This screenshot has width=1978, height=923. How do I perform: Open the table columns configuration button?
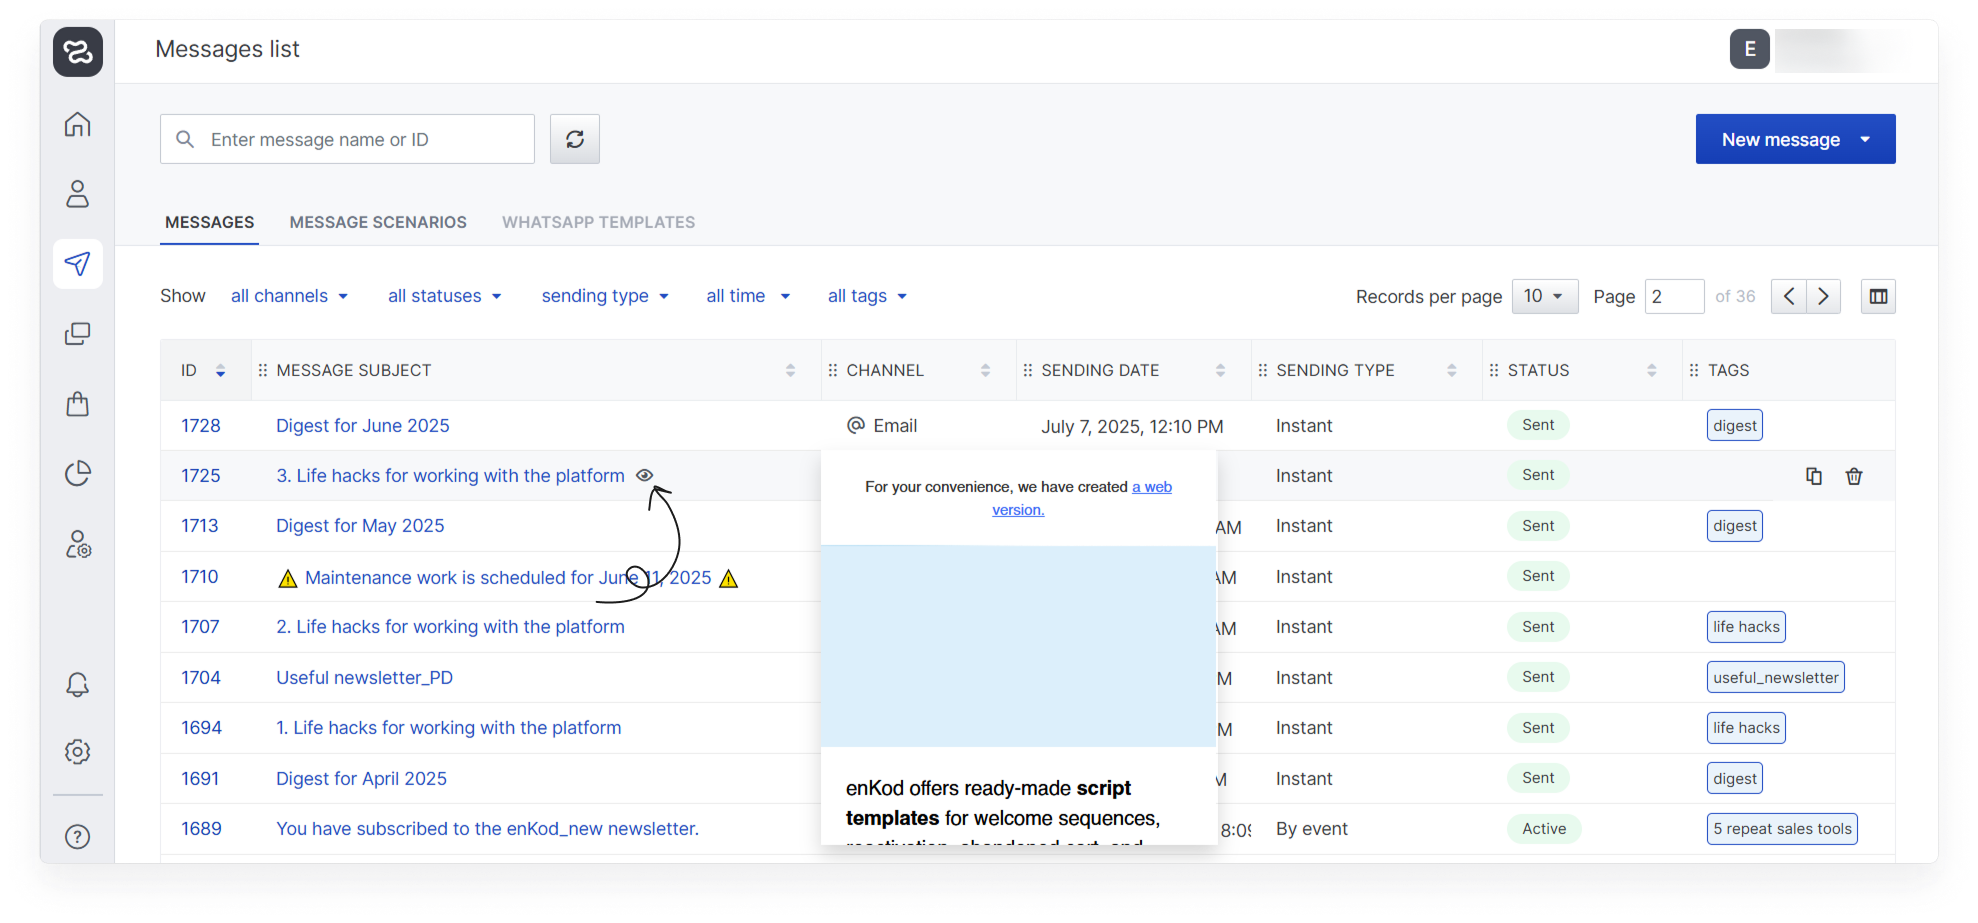tap(1877, 296)
